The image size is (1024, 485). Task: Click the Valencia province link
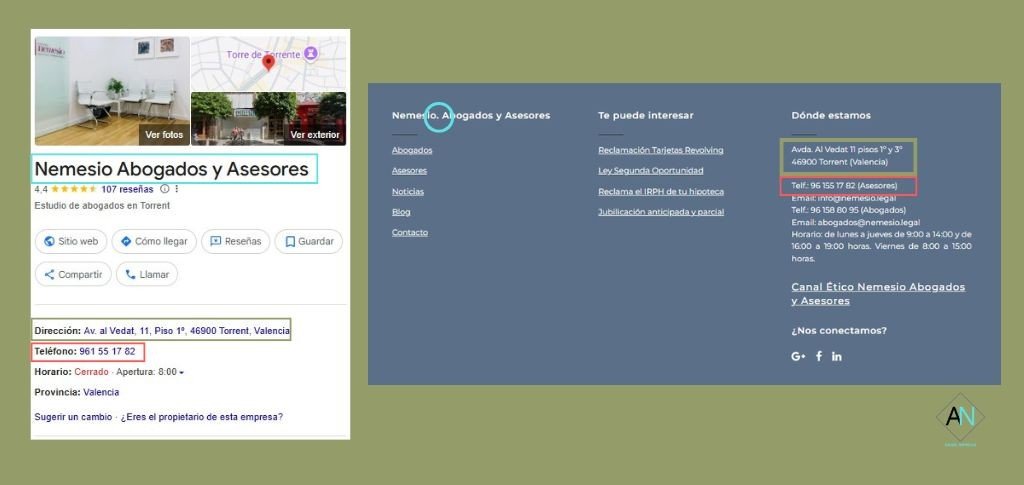101,392
